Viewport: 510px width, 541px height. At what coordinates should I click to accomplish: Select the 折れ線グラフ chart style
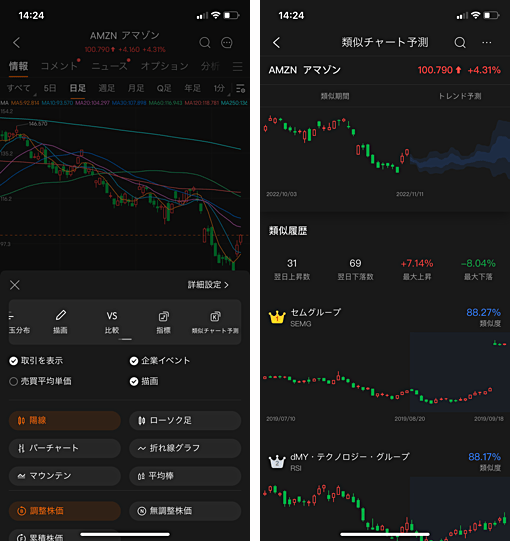(185, 448)
